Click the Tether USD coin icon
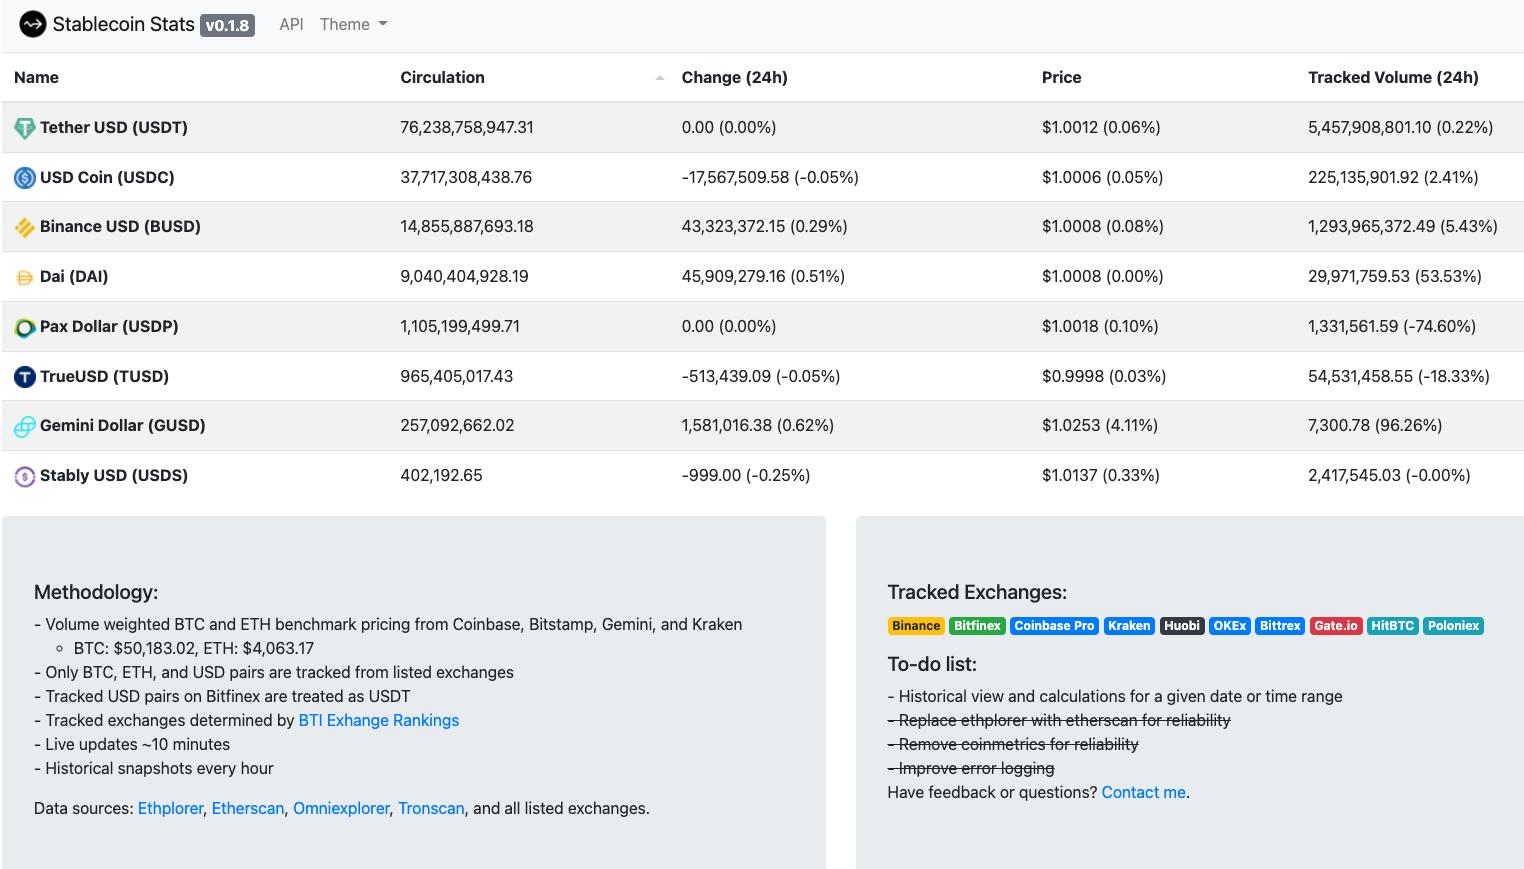The image size is (1524, 869). click(24, 128)
